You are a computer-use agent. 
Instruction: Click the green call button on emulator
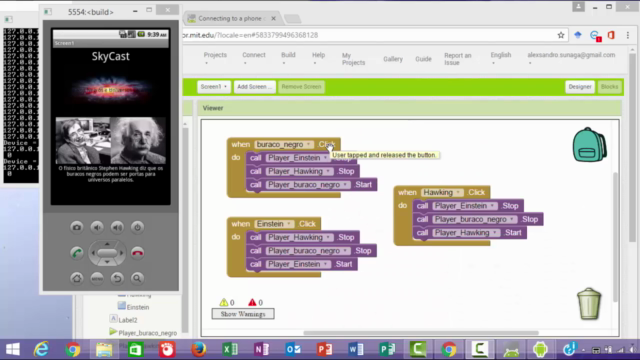point(77,253)
